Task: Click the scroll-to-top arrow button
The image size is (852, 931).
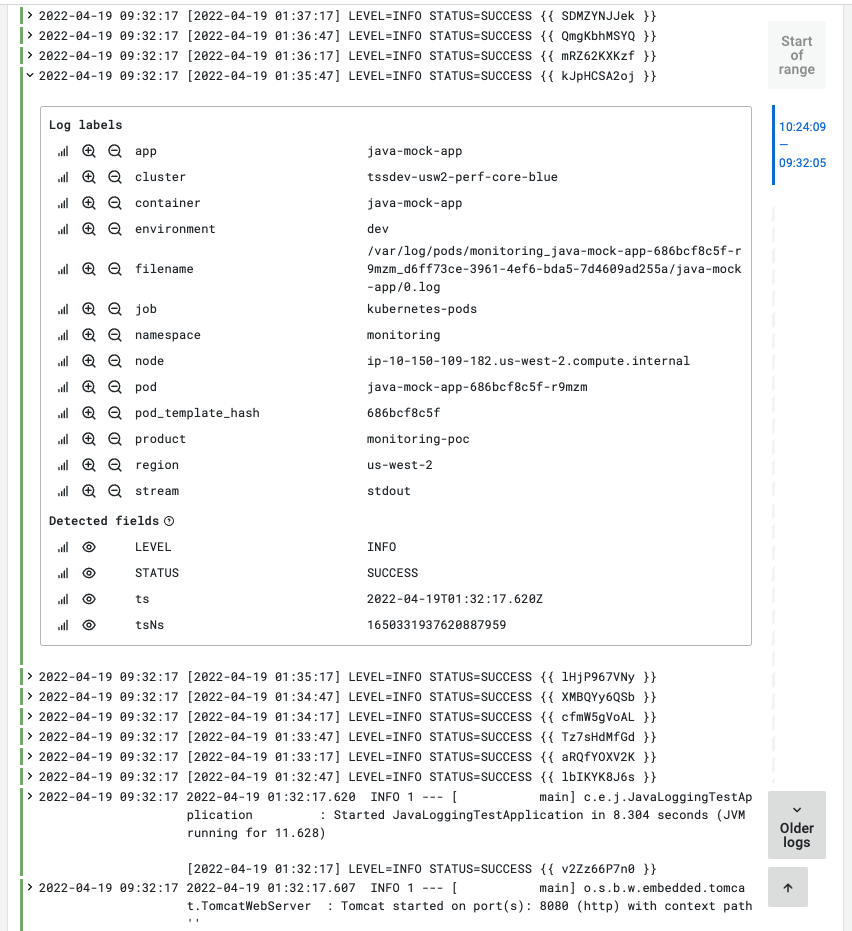Action: (787, 887)
